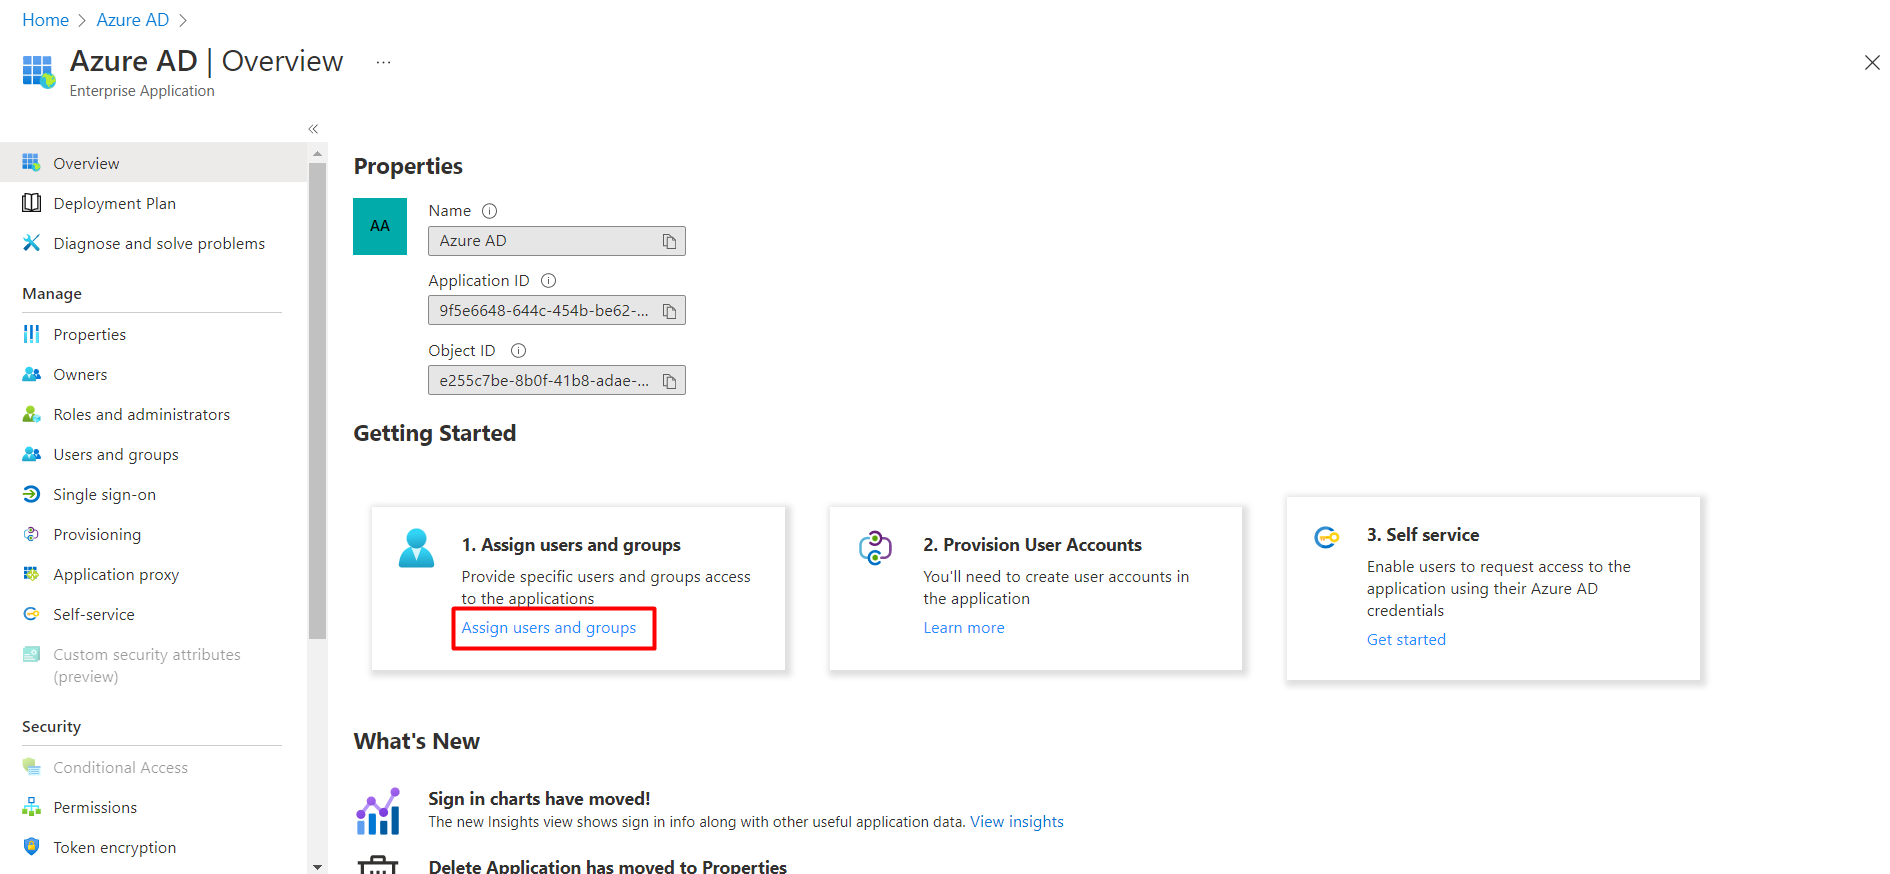
Task: Open the ellipsis more options menu
Action: pyautogui.click(x=383, y=62)
